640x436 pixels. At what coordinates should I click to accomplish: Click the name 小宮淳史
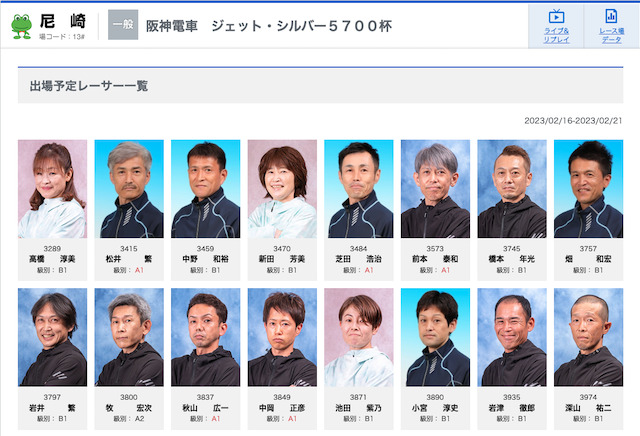435,407
